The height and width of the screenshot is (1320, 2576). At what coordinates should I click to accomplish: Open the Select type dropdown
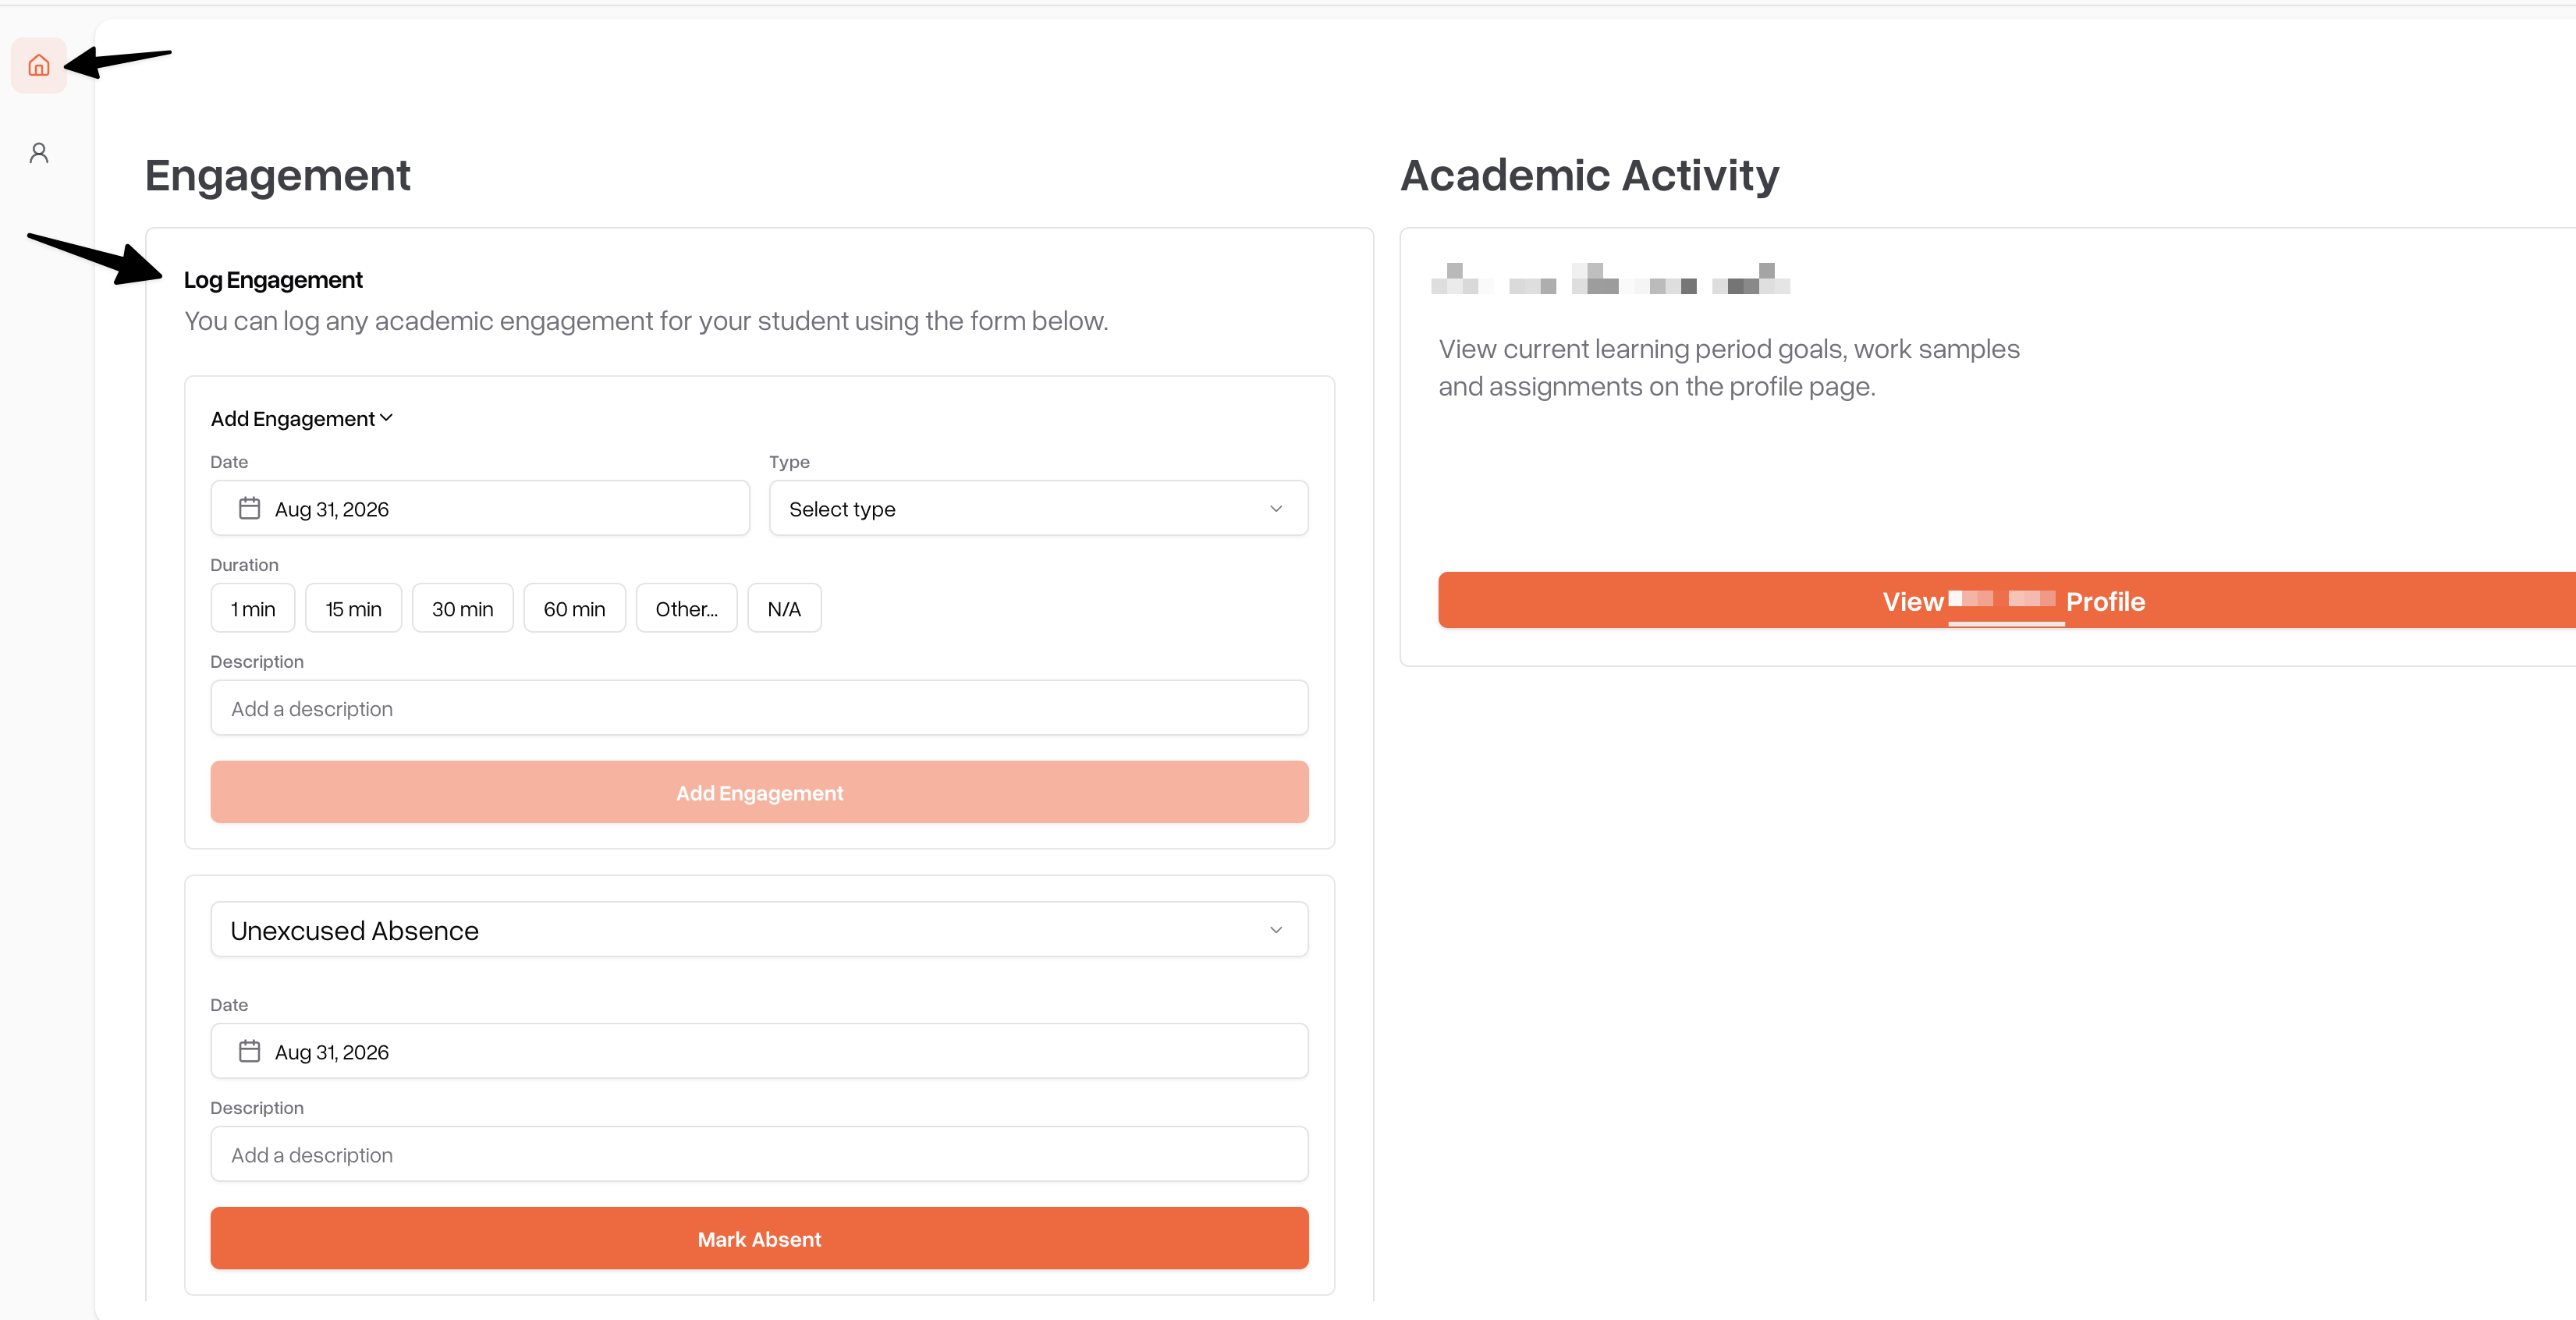[x=1038, y=509]
